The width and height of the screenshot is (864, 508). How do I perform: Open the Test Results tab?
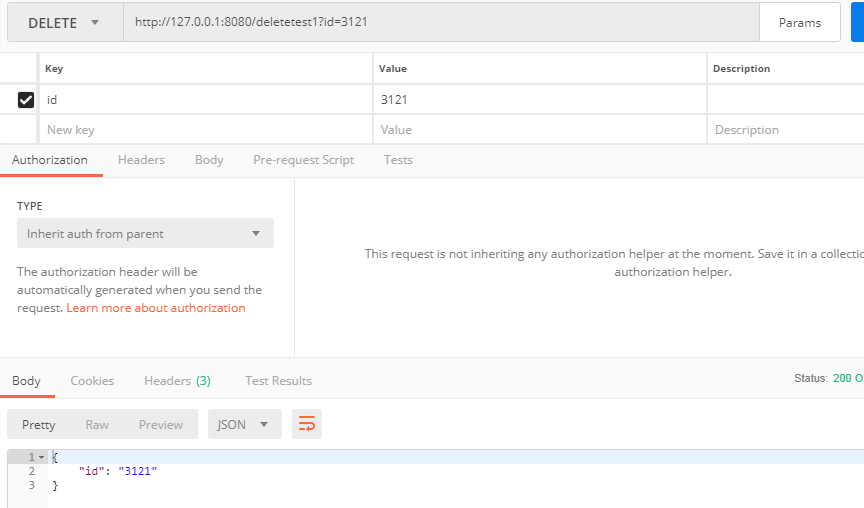[x=278, y=381]
